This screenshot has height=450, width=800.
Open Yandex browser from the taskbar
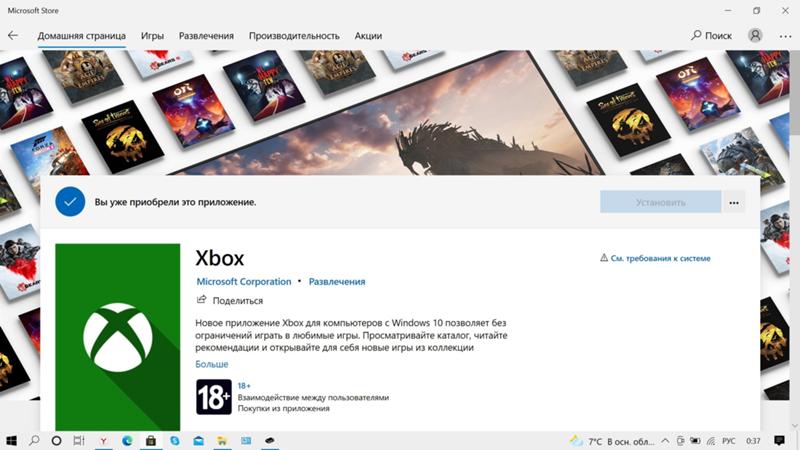[104, 441]
